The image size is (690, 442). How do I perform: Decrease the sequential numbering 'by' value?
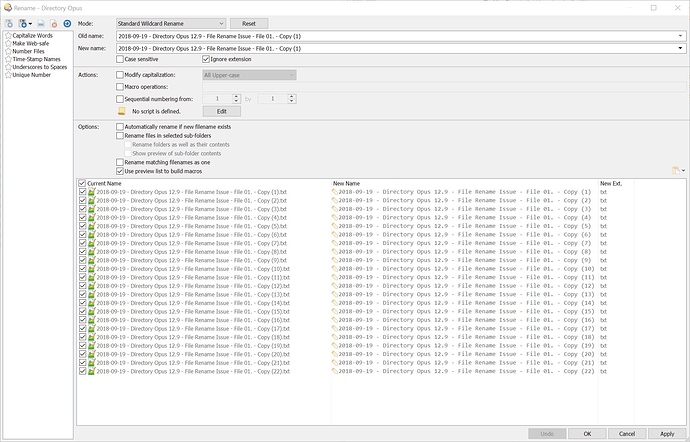pos(292,102)
